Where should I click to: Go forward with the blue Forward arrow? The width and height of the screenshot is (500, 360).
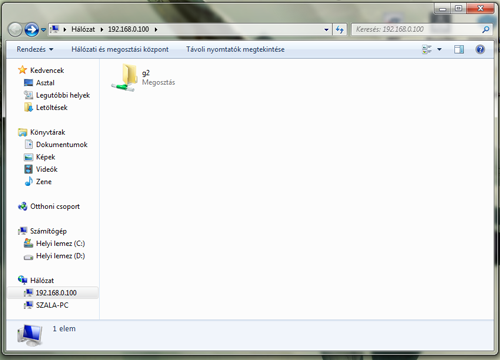[32, 30]
